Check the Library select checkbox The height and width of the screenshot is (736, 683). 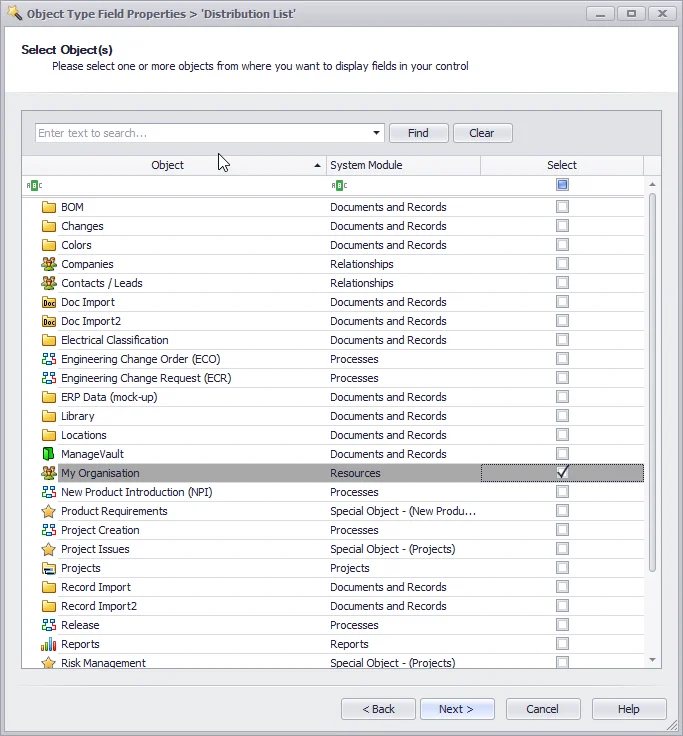562,416
